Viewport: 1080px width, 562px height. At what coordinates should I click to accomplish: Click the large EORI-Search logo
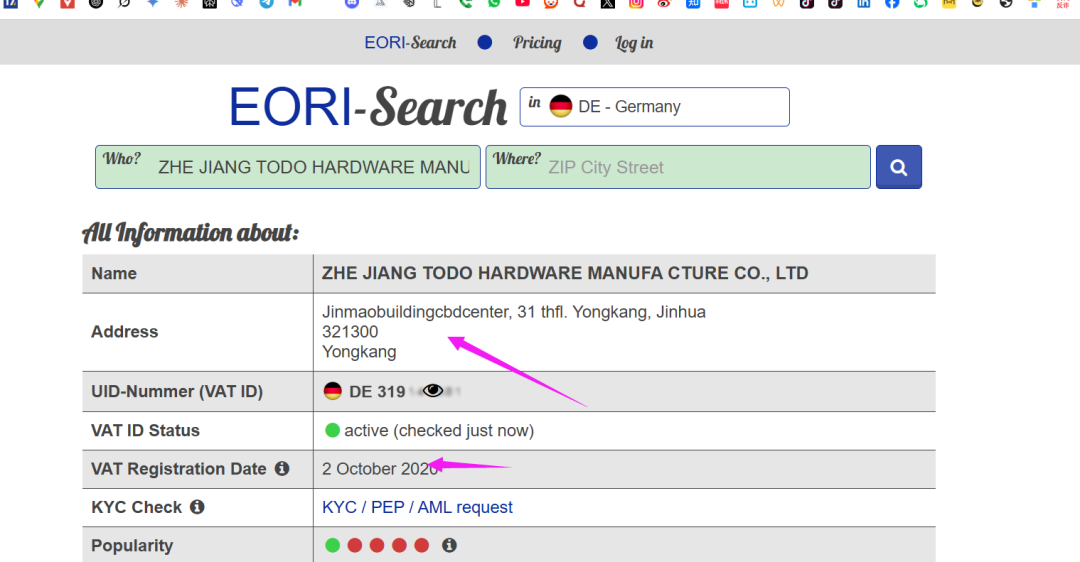368,107
